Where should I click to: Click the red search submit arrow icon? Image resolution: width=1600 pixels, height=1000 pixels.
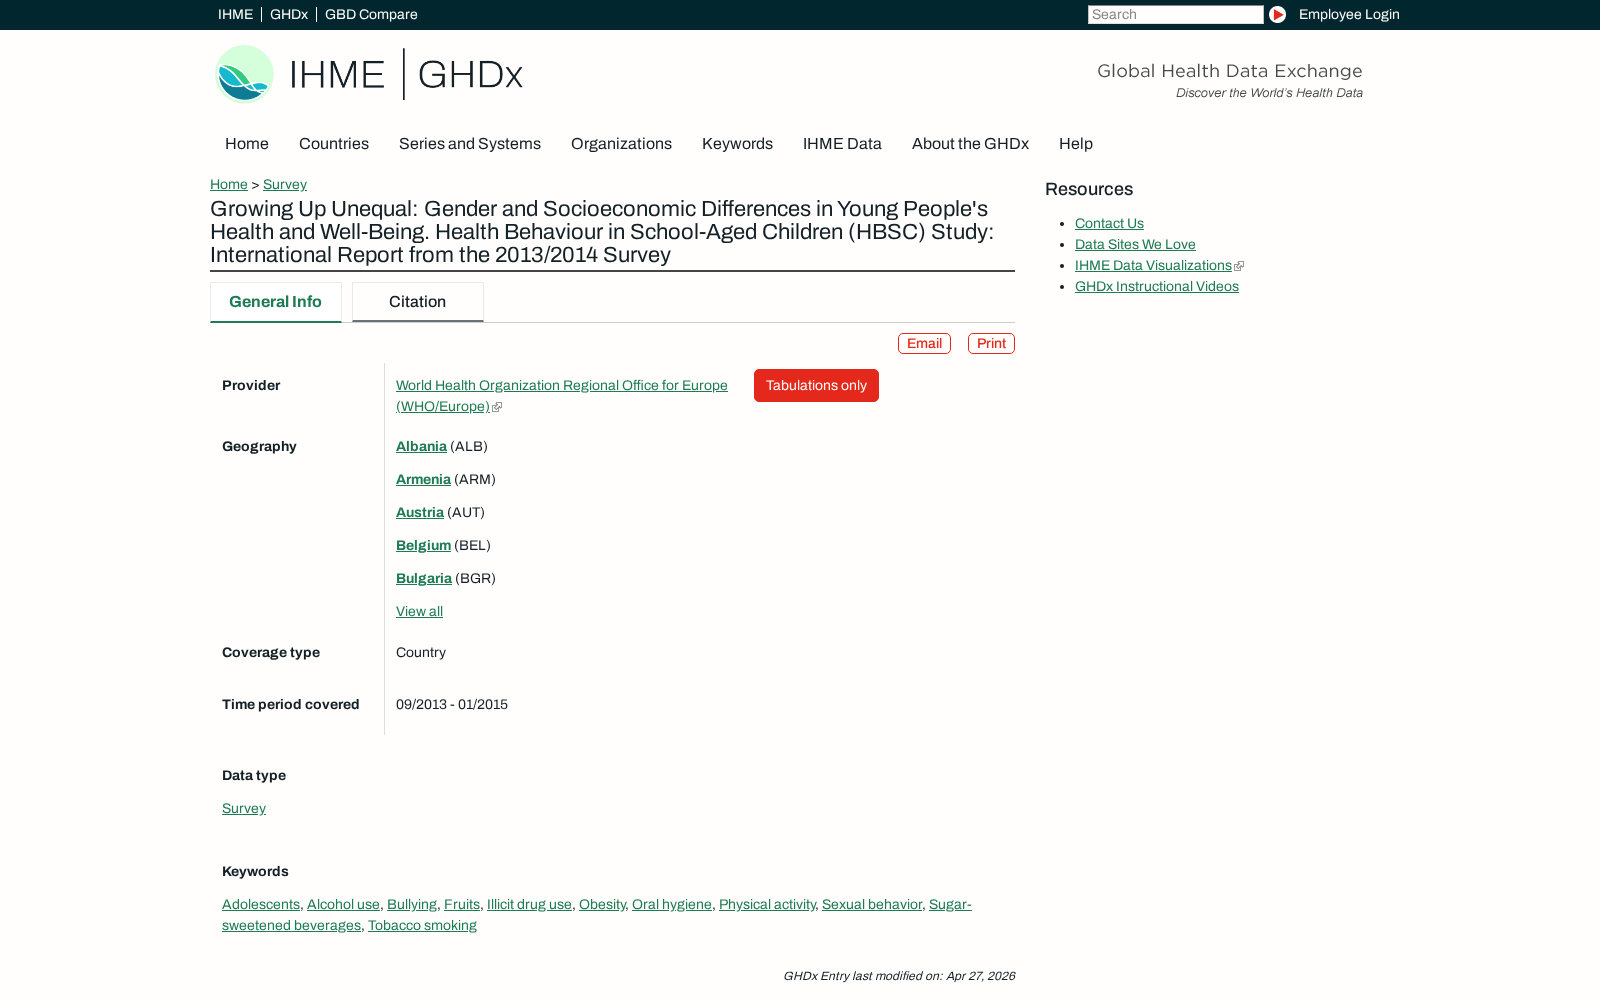pos(1277,14)
